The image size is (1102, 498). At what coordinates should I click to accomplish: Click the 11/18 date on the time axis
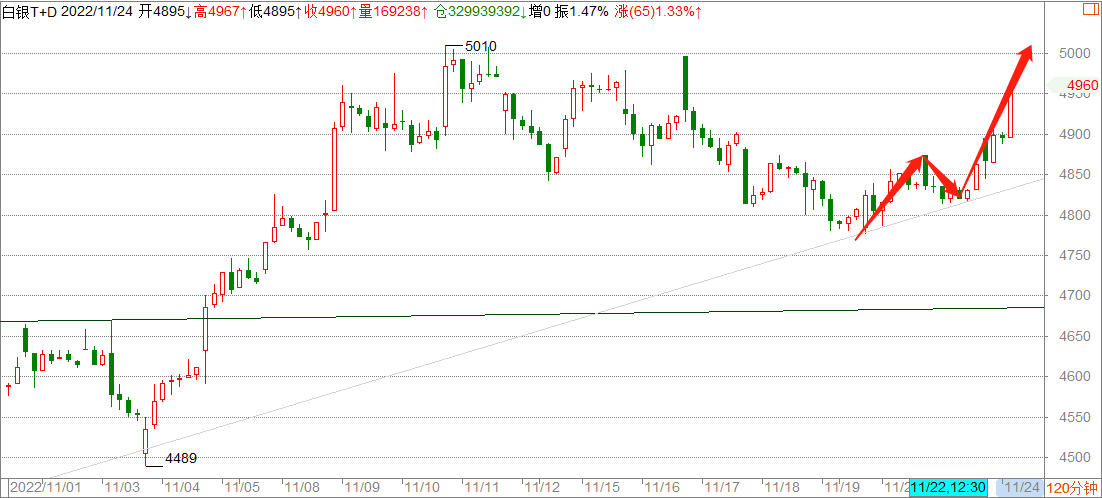782,487
